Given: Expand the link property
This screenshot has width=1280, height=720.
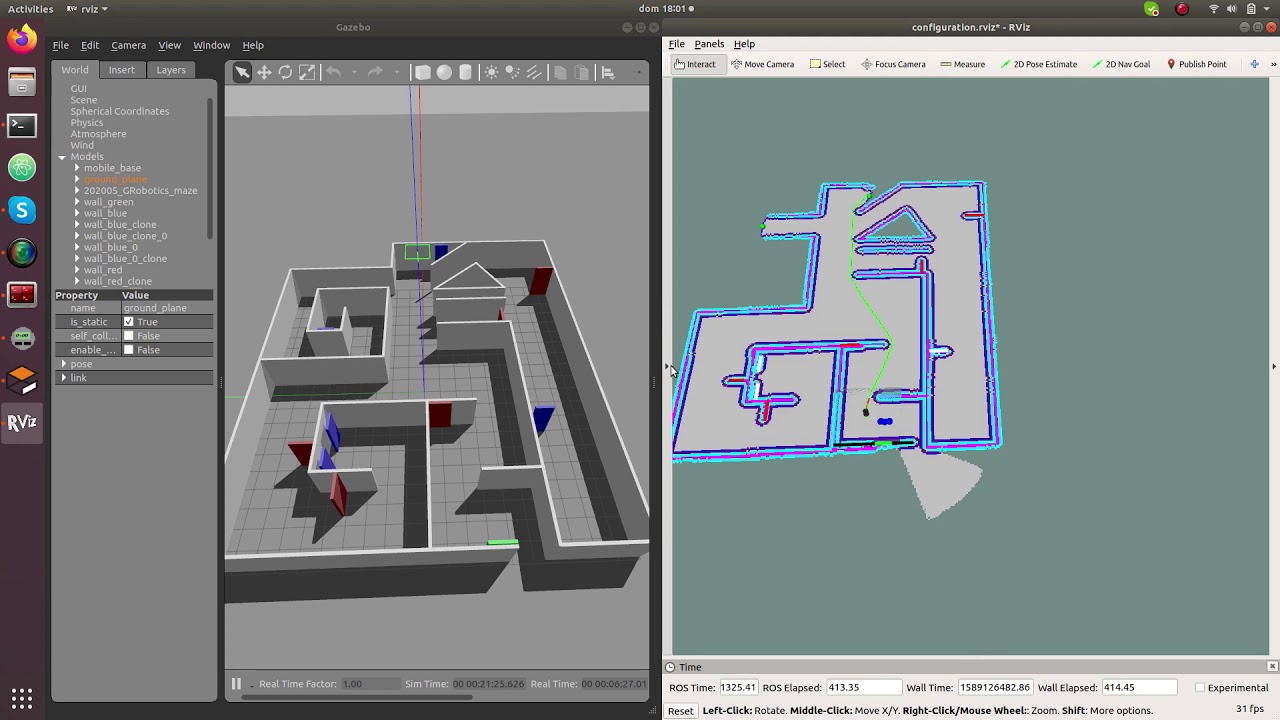Looking at the screenshot, I should click(x=64, y=378).
